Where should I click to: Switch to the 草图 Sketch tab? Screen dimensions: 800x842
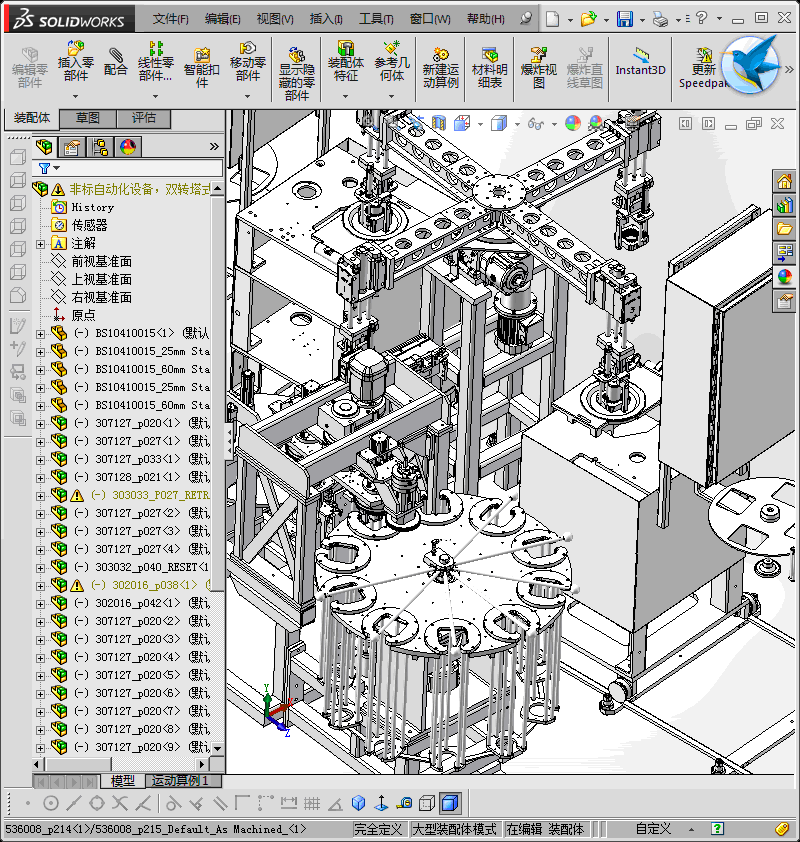[88, 118]
